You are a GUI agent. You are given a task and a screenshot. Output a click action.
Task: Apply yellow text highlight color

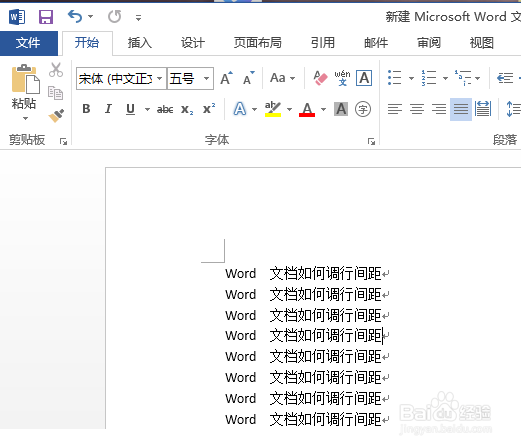(x=273, y=109)
